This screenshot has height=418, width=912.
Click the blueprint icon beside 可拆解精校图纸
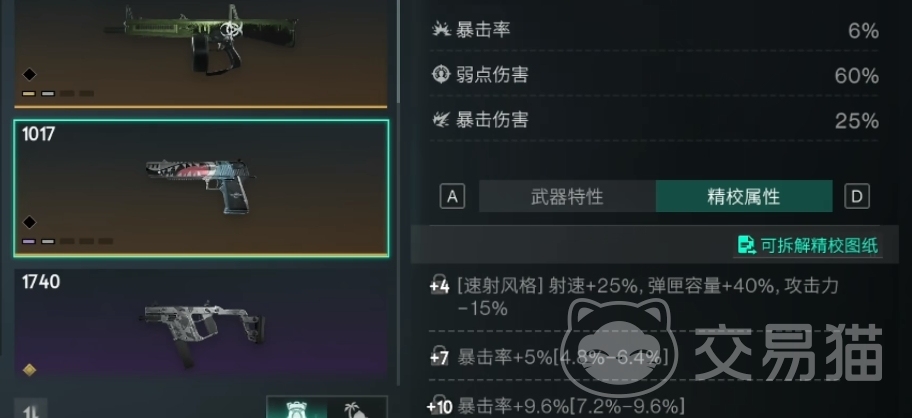[747, 245]
